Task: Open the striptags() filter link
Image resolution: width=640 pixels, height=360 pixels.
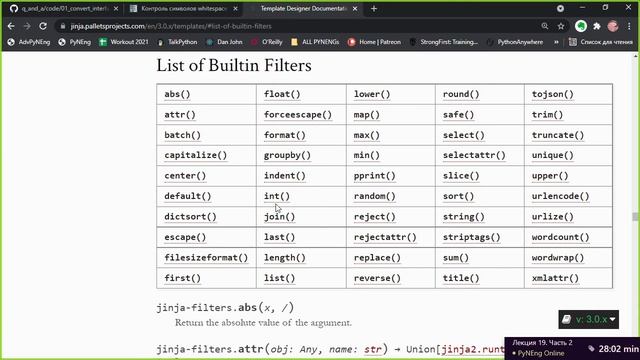Action: point(471,237)
